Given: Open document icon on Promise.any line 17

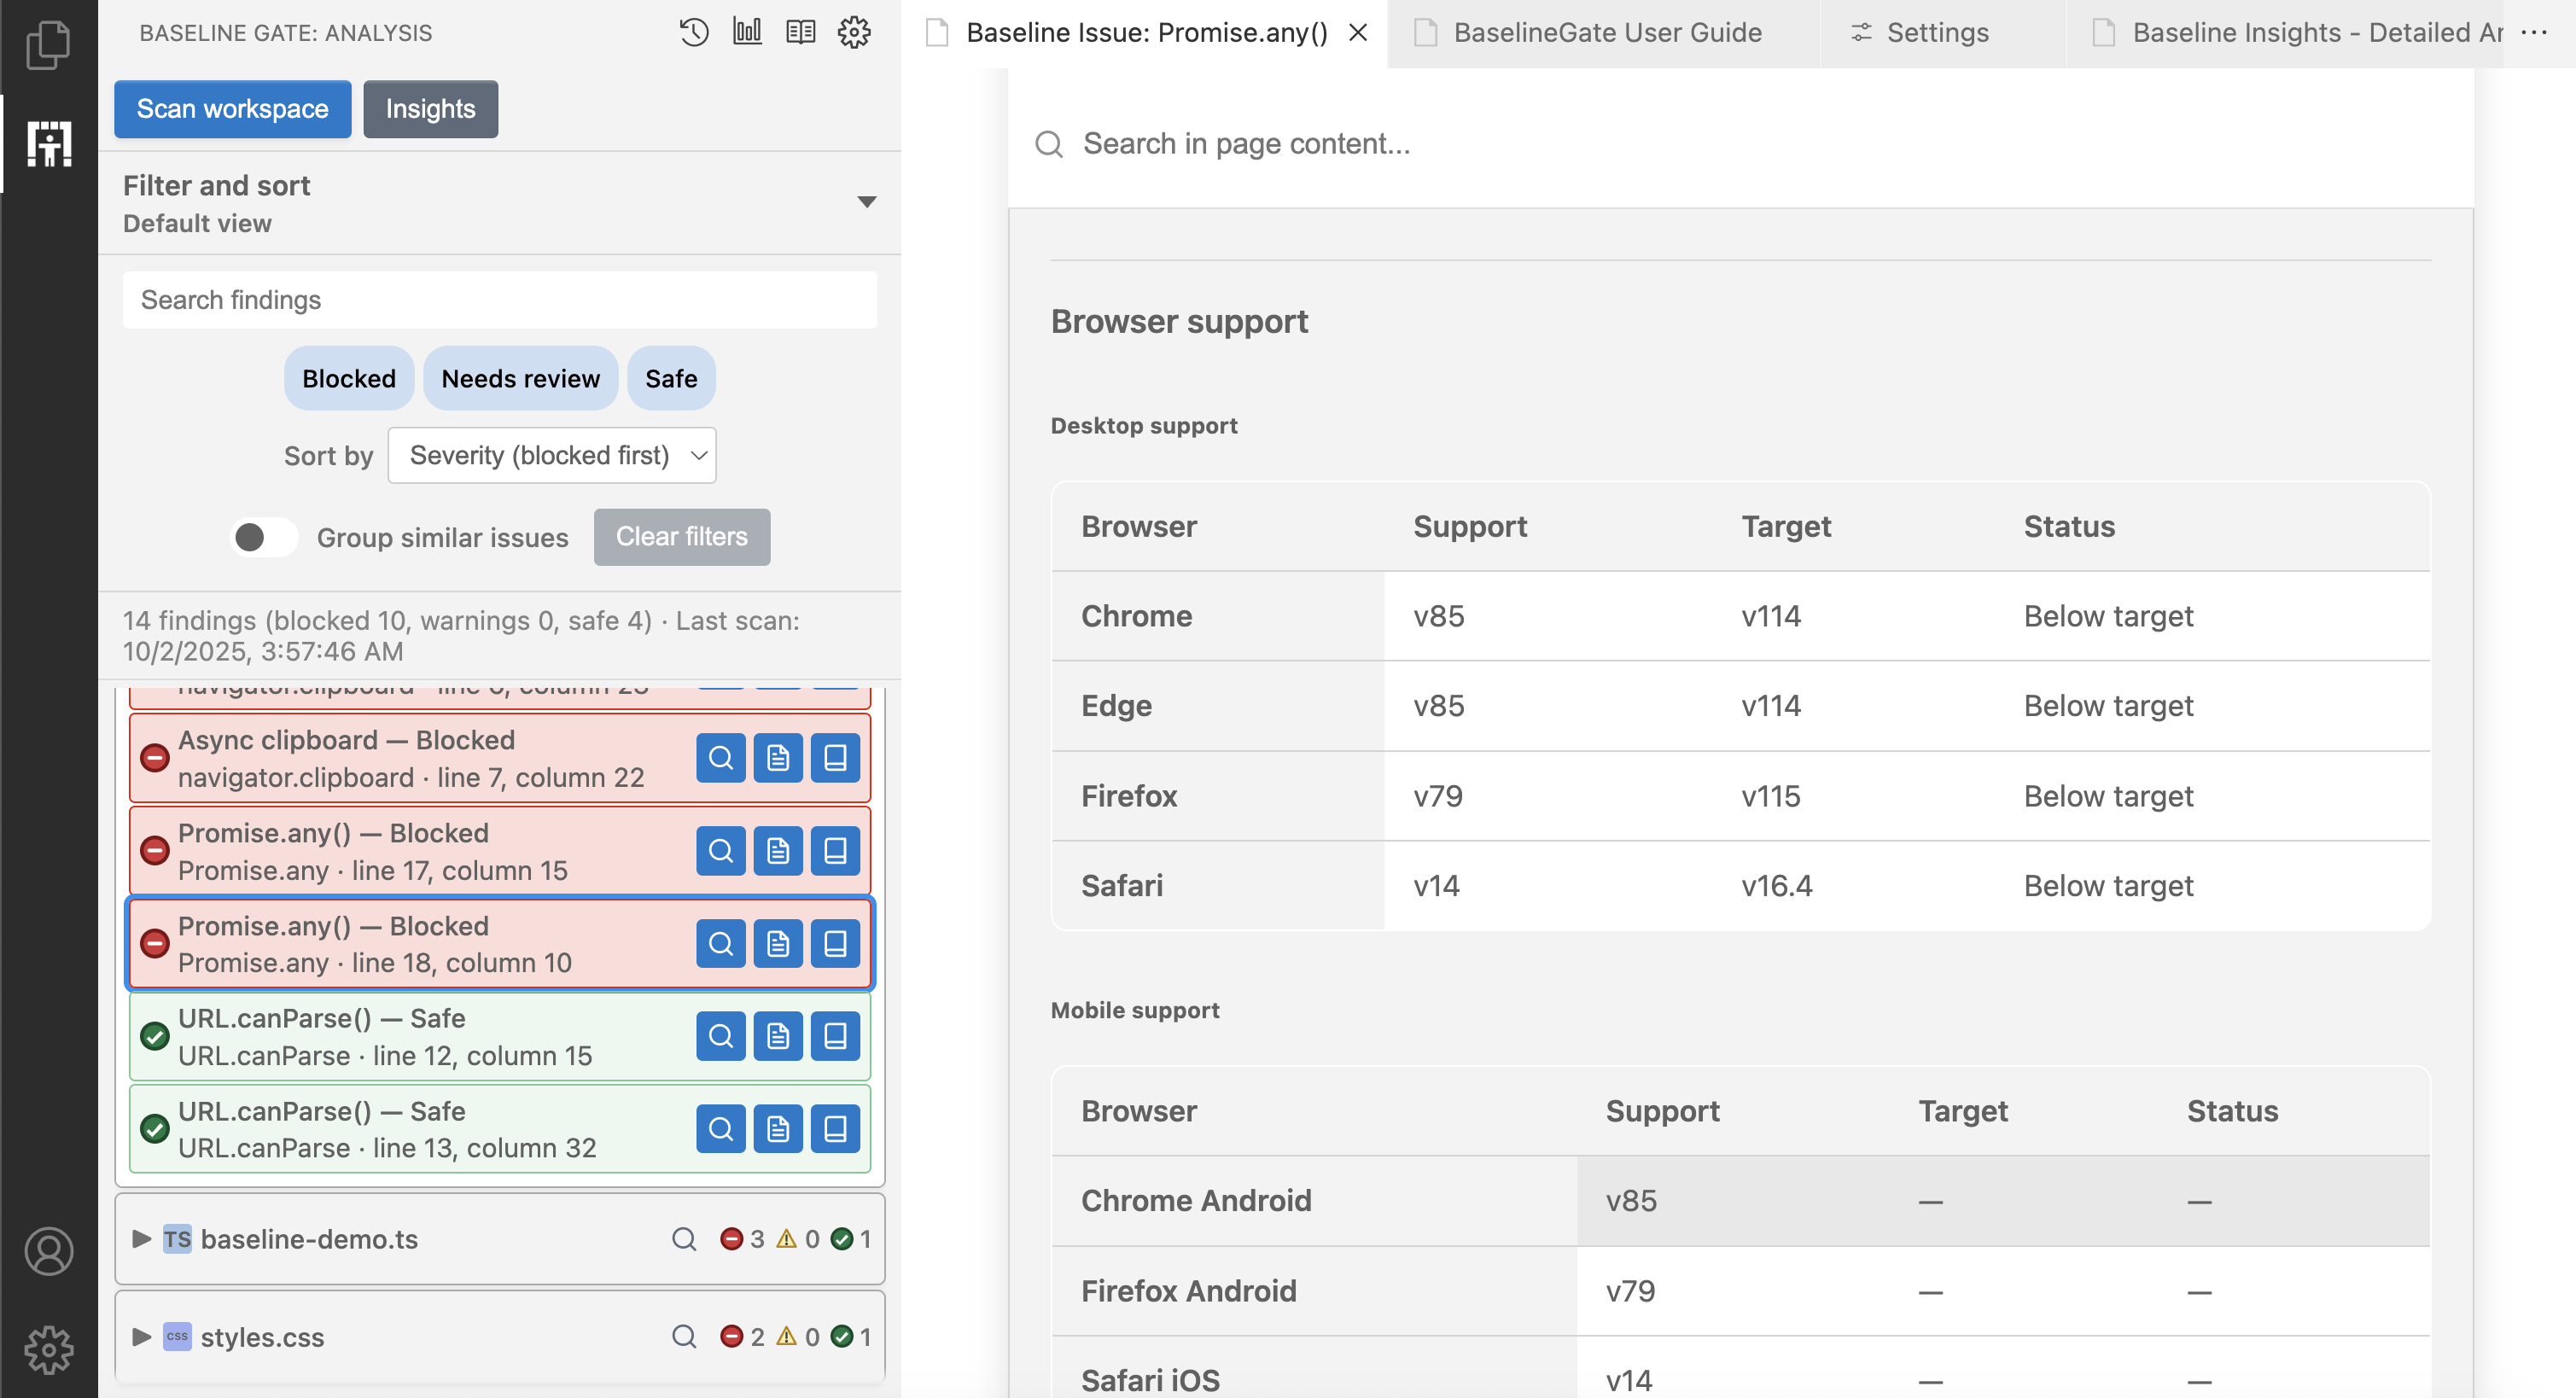Looking at the screenshot, I should [x=778, y=851].
